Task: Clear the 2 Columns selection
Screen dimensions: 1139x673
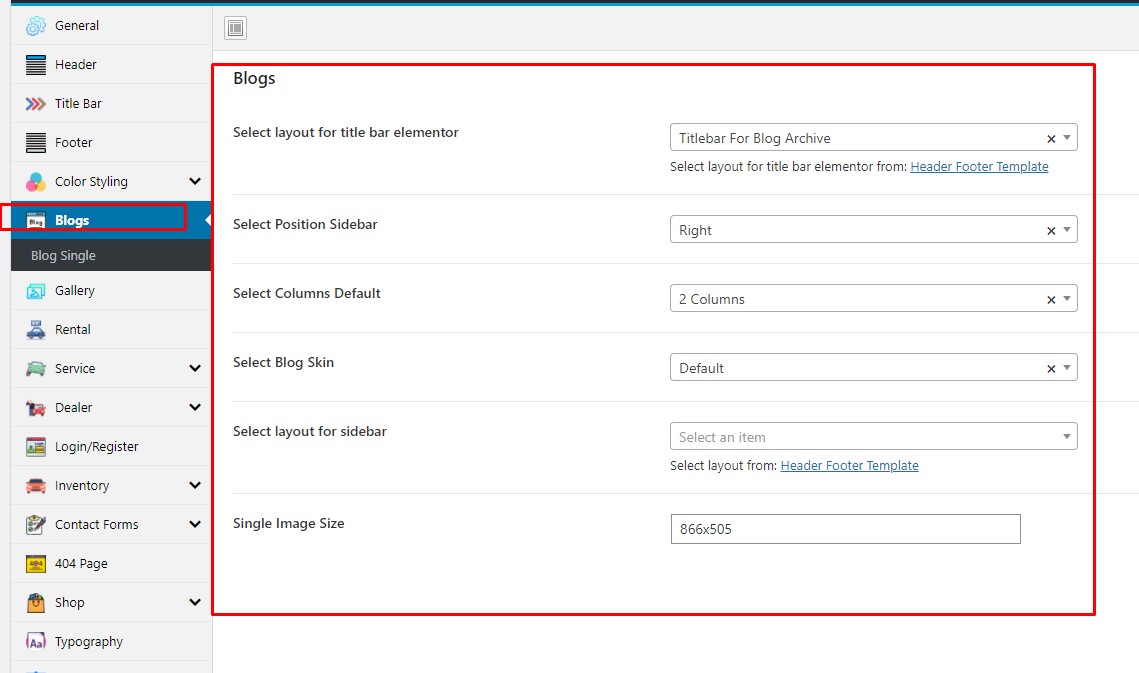Action: click(1051, 300)
